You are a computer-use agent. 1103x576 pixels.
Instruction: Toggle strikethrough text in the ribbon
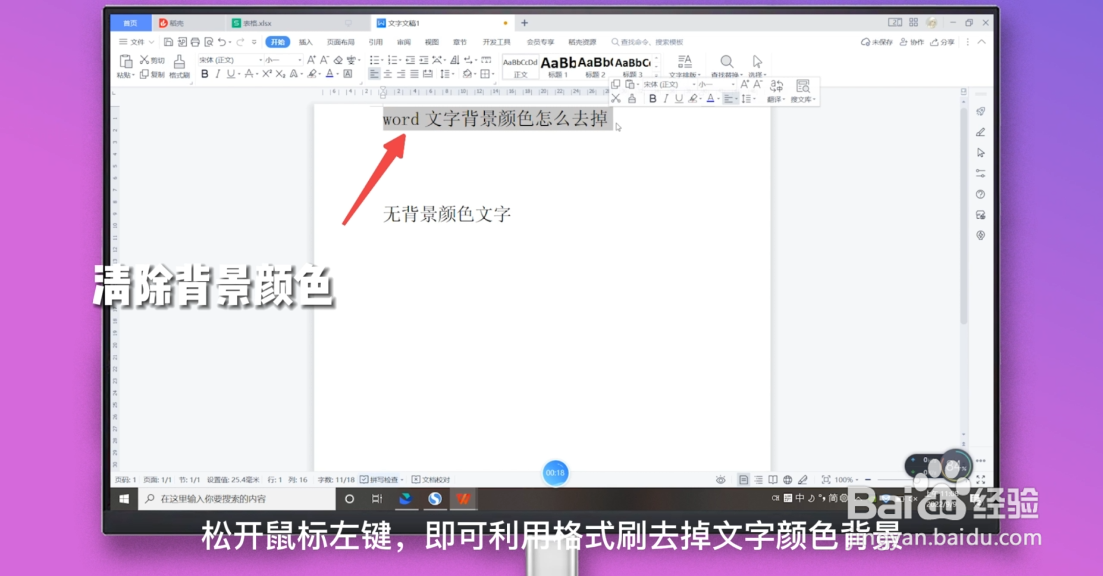[x=248, y=74]
